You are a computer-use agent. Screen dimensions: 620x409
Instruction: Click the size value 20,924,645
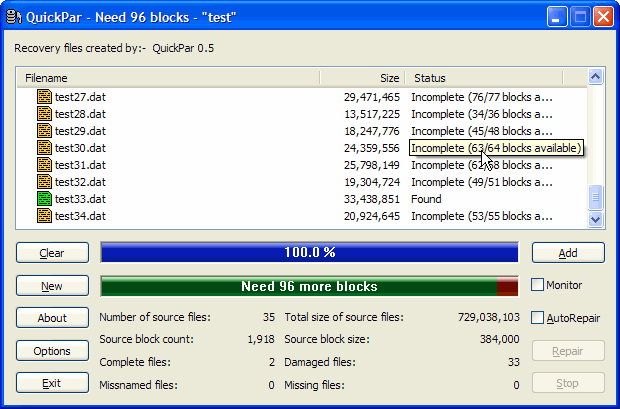372,216
